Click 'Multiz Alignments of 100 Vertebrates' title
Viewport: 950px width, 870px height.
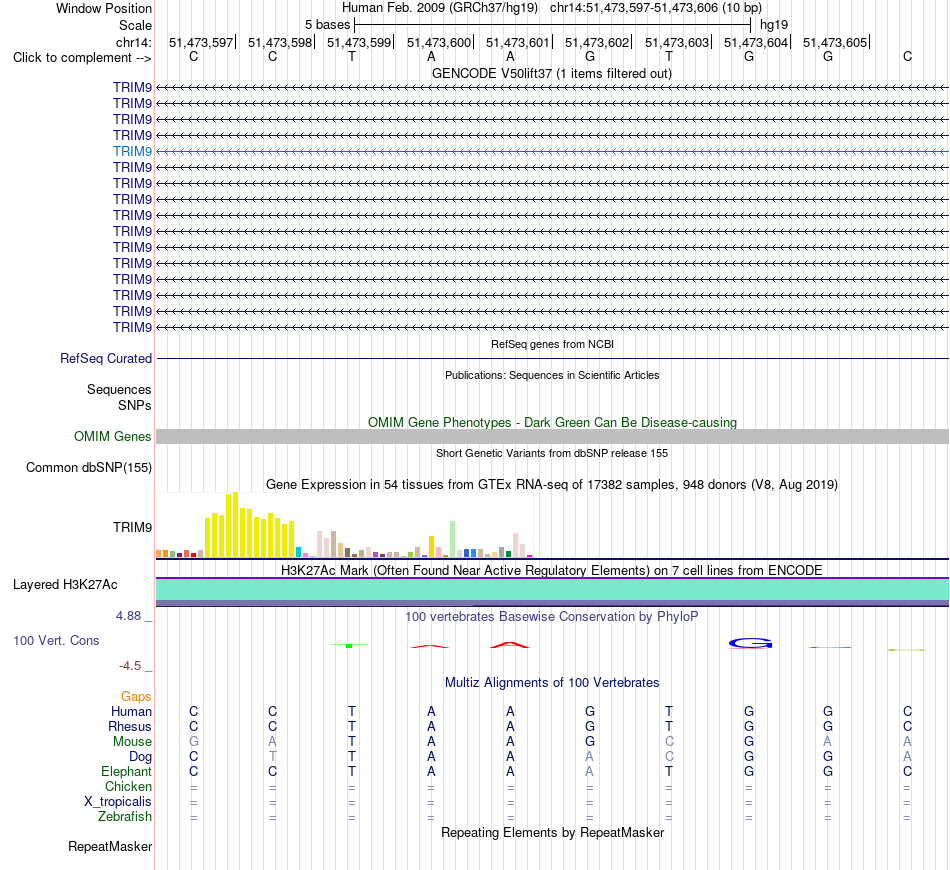tap(552, 683)
